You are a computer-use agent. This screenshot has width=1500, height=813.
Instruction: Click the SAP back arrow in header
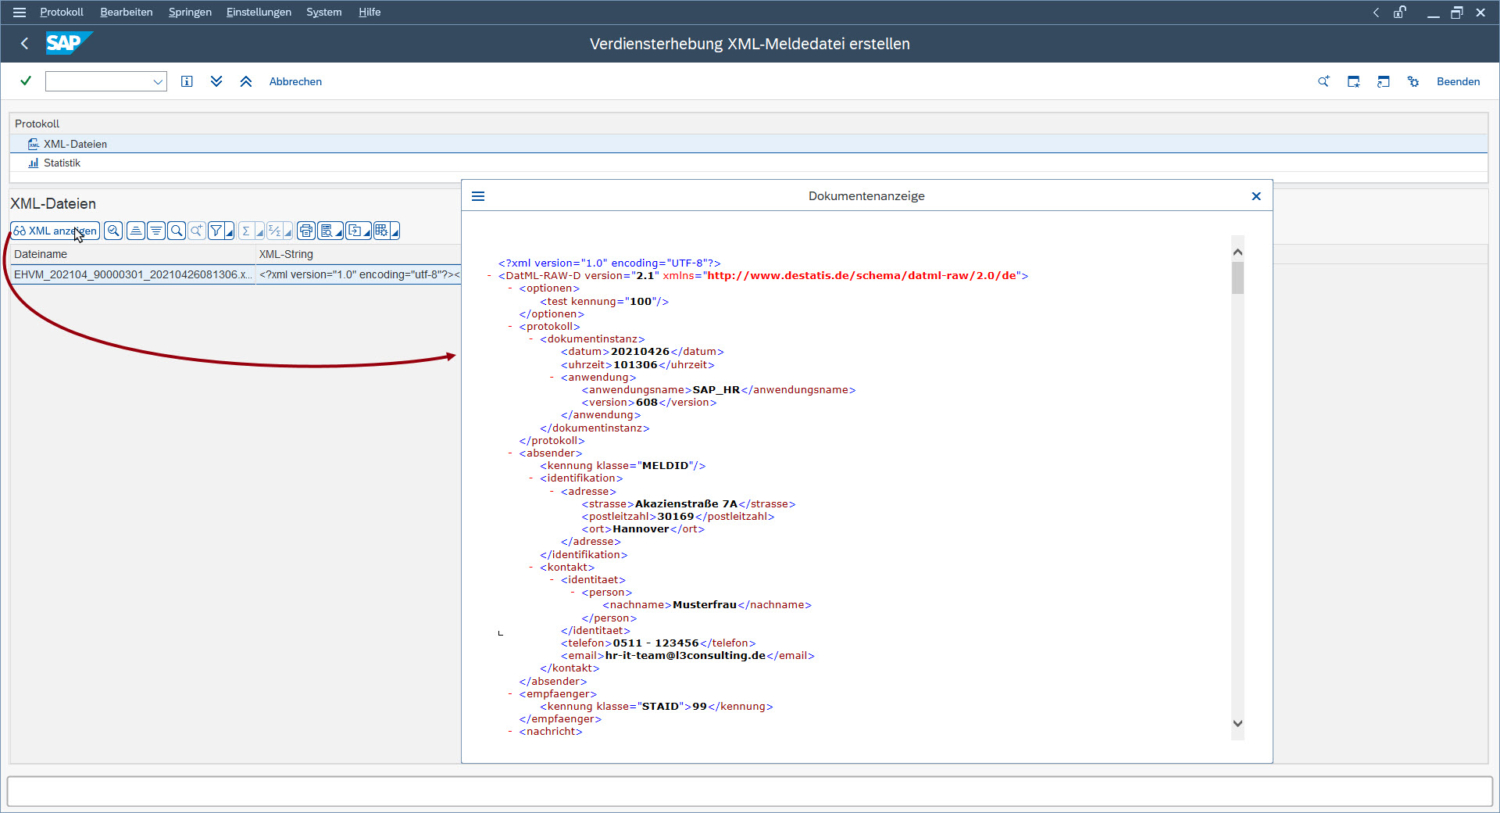tap(25, 44)
